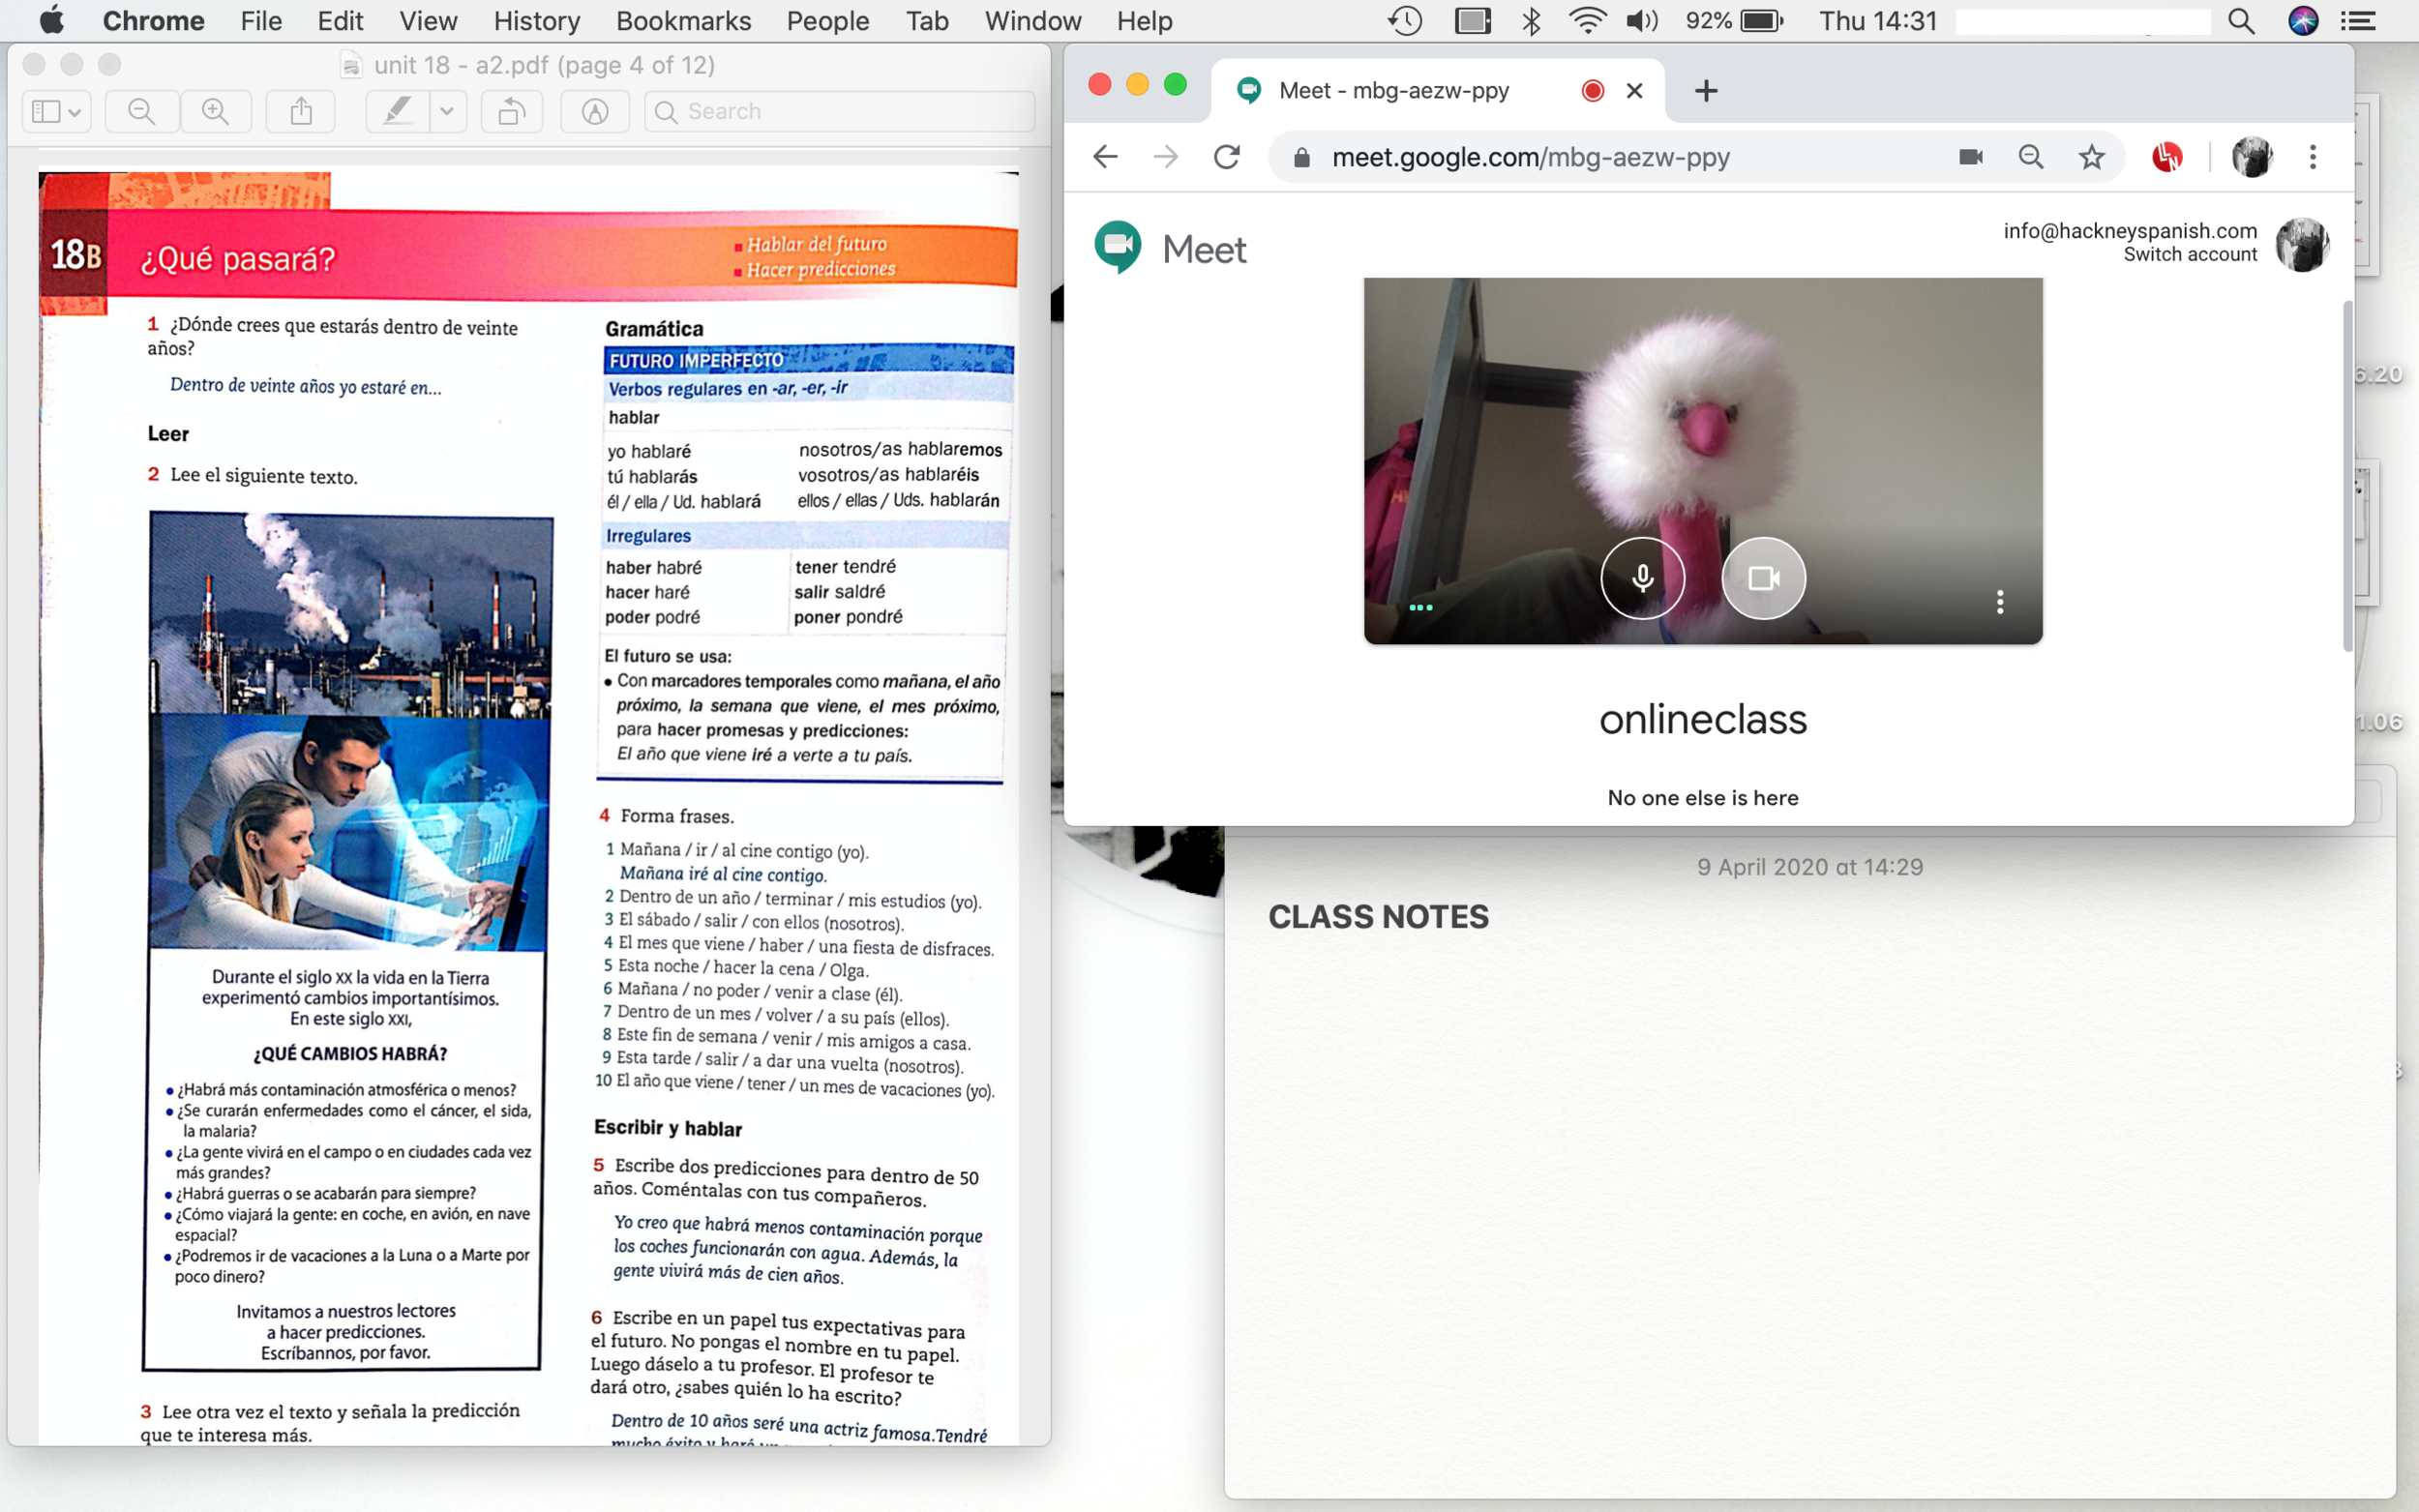The image size is (2419, 1512).
Task: Toggle the camera in Meet preview
Action: [1763, 578]
